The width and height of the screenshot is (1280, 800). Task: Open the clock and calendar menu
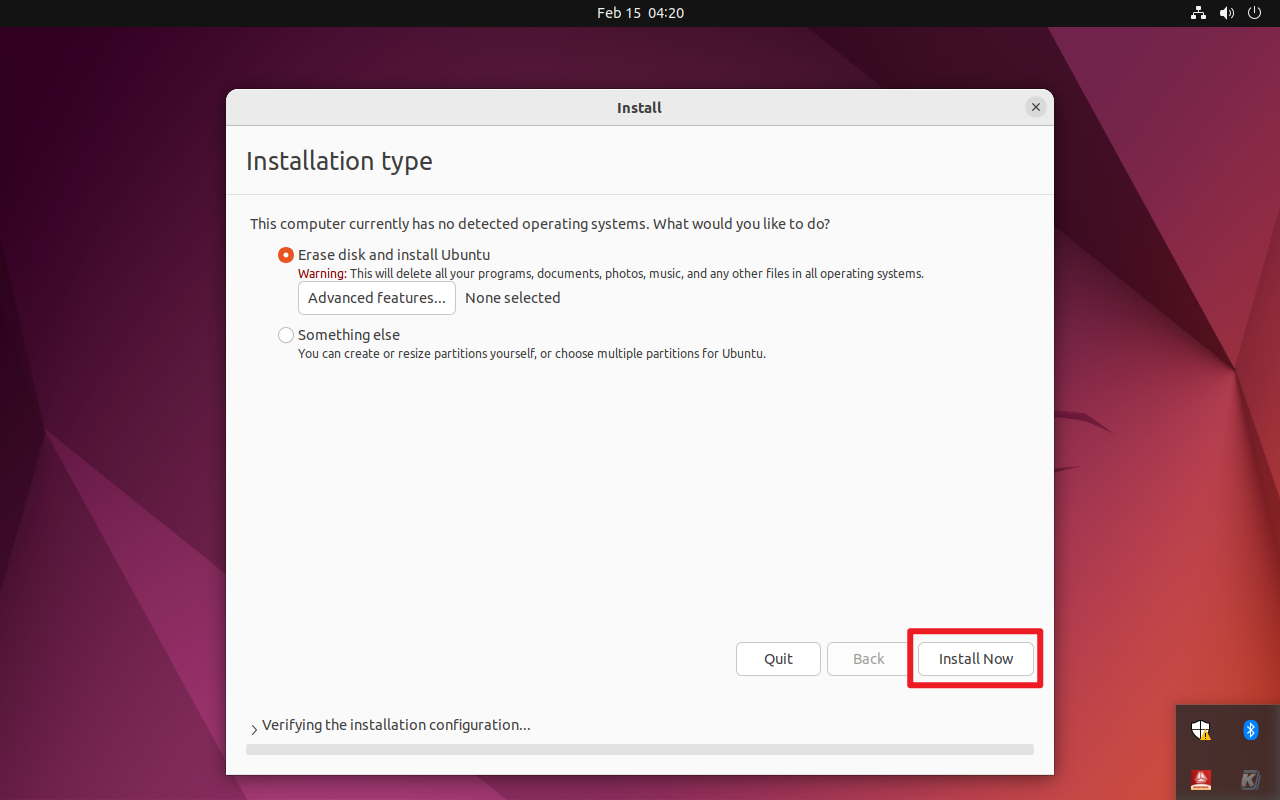click(640, 13)
